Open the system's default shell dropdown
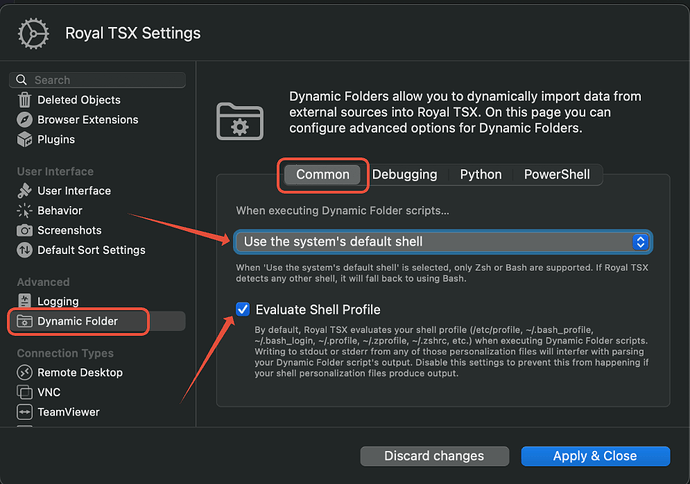The height and width of the screenshot is (484, 690). click(443, 242)
